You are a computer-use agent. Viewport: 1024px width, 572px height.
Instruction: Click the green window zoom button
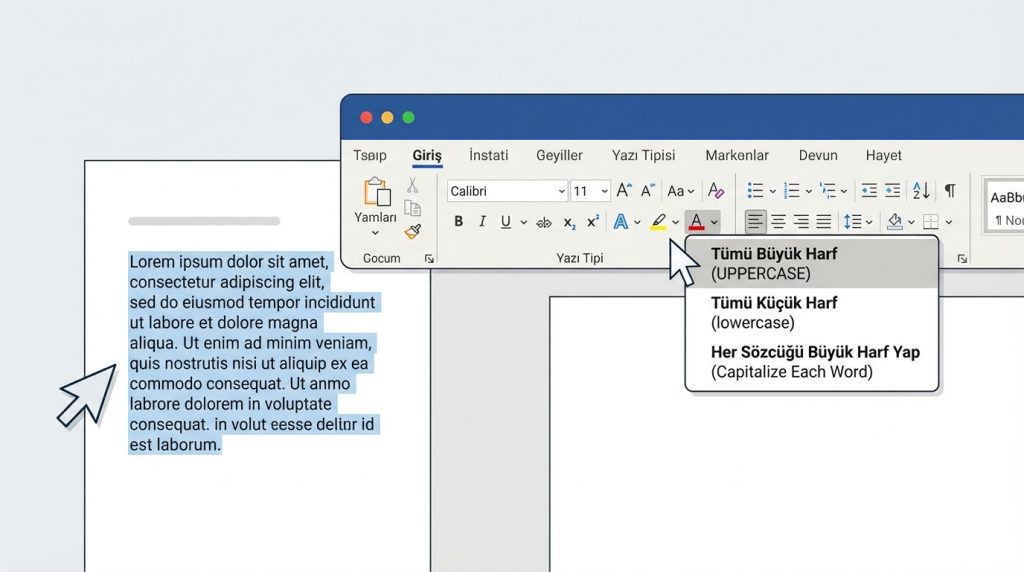[x=408, y=118]
